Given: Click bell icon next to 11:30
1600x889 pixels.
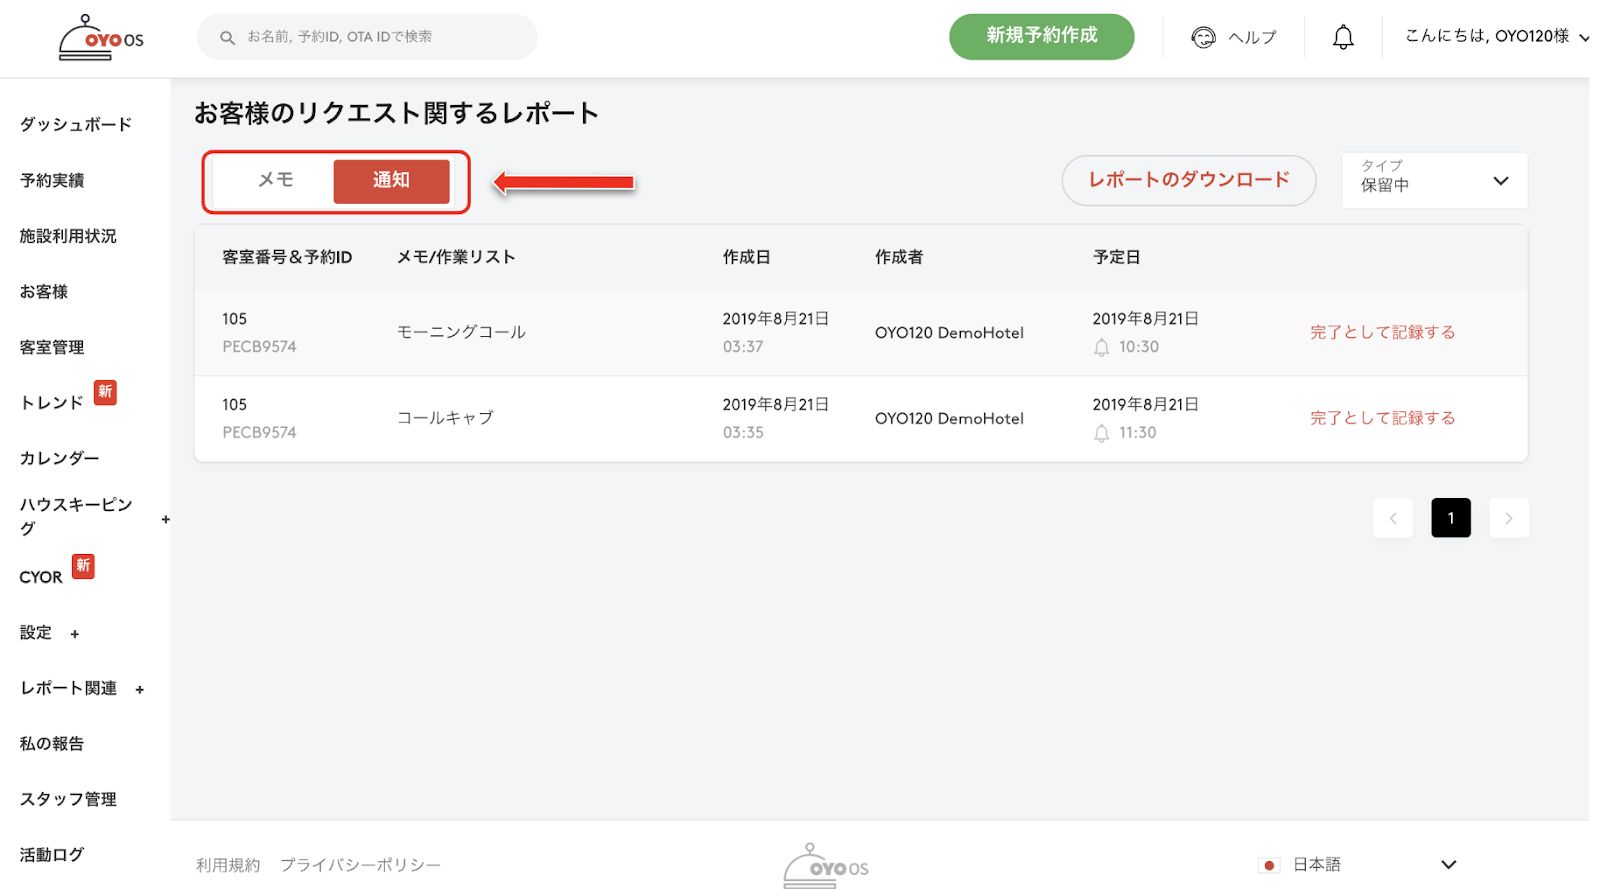Looking at the screenshot, I should pos(1101,433).
